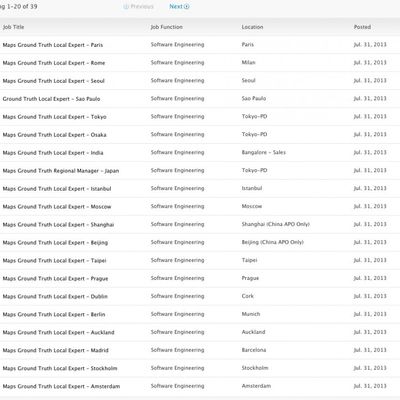This screenshot has width=400, height=400.
Task: Click Tokyo-PD location in Regional Manager row
Action: [255, 171]
